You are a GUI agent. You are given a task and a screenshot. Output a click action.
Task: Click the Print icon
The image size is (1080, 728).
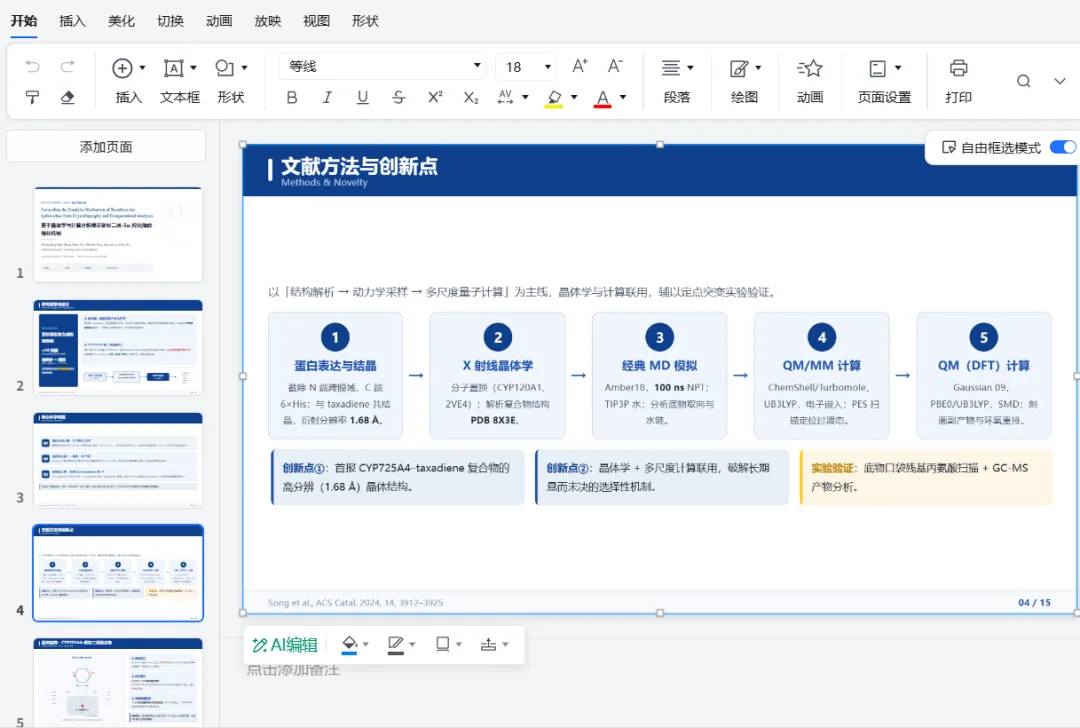coord(958,68)
